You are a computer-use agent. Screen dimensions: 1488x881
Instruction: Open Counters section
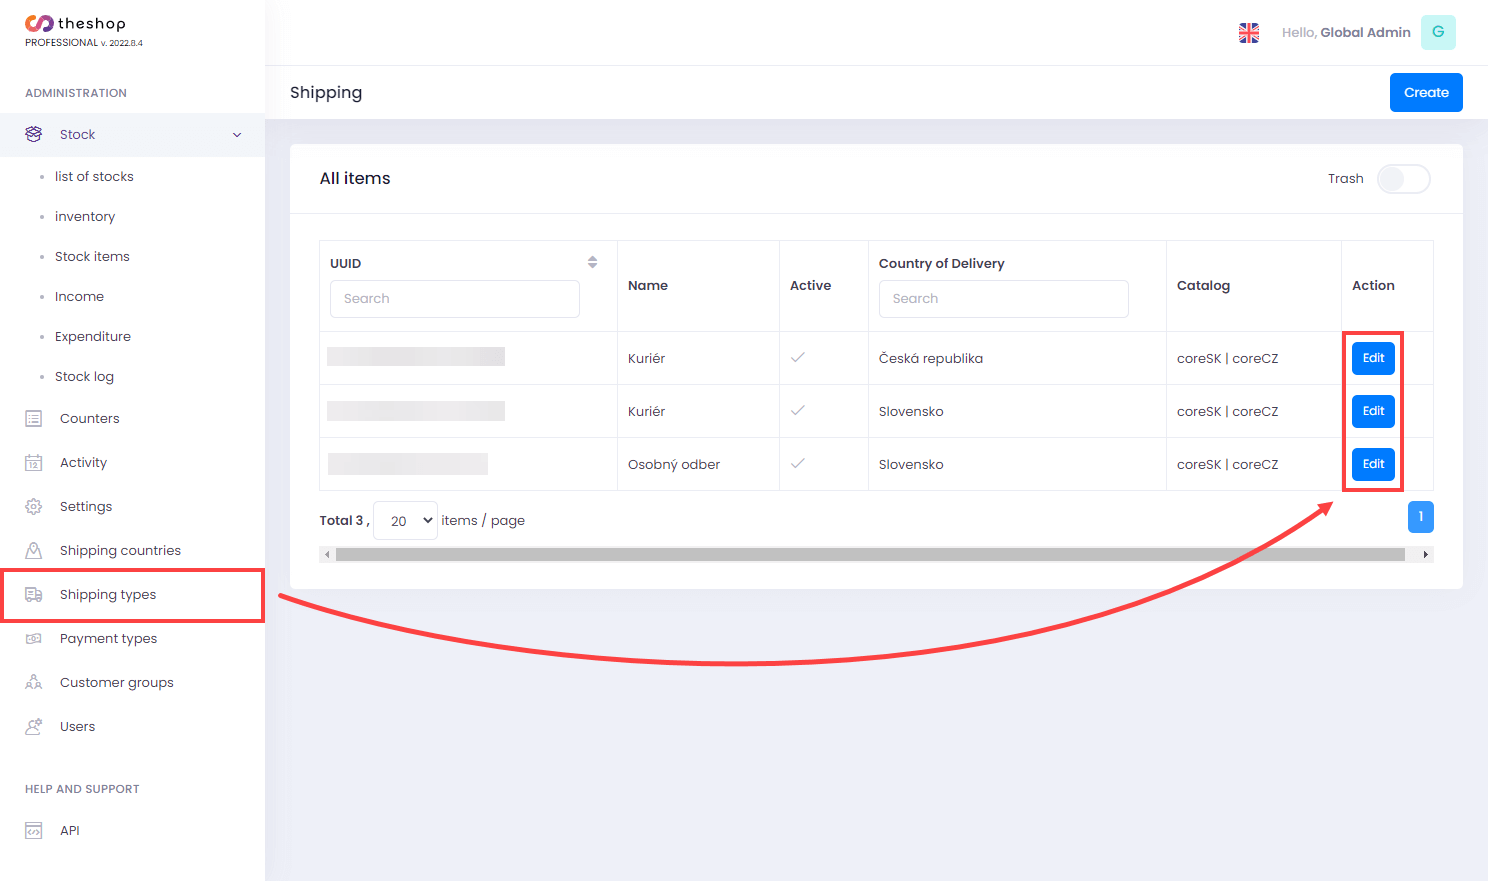tap(90, 419)
